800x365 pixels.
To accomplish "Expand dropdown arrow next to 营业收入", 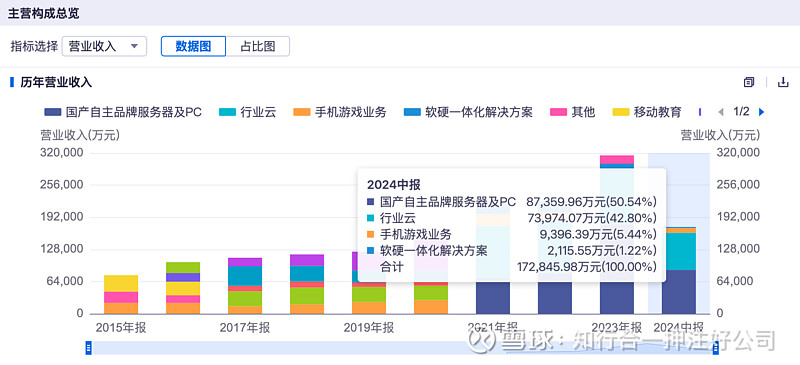I will coord(134,46).
